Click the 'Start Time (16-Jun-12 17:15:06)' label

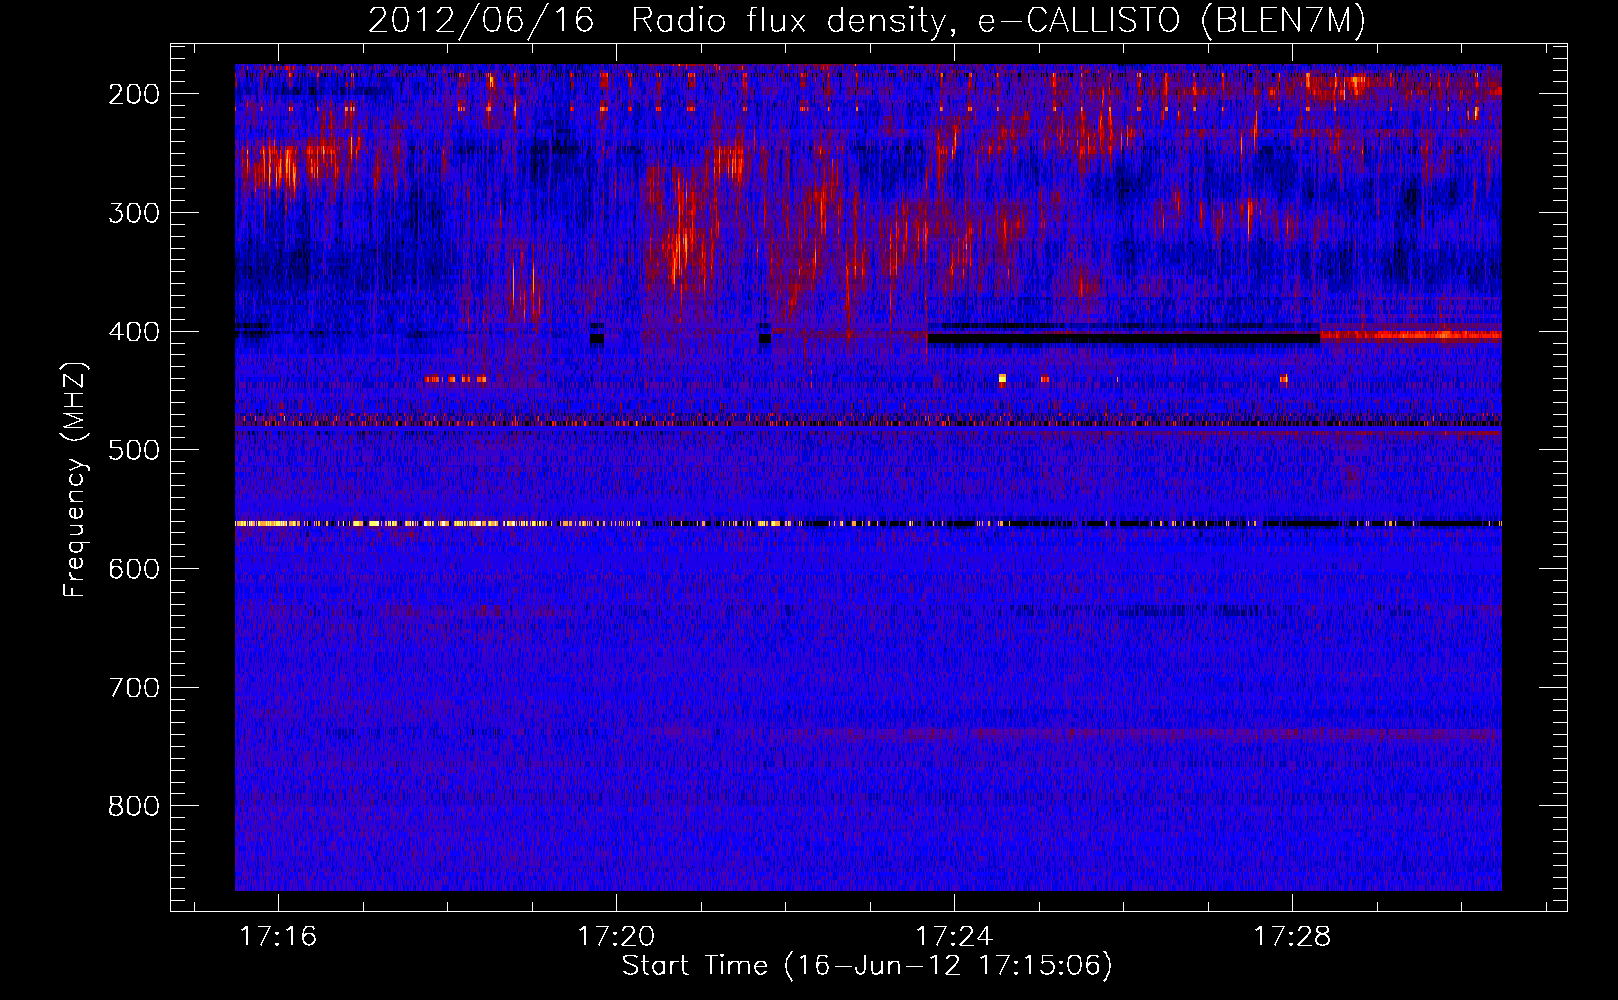pyautogui.click(x=867, y=966)
